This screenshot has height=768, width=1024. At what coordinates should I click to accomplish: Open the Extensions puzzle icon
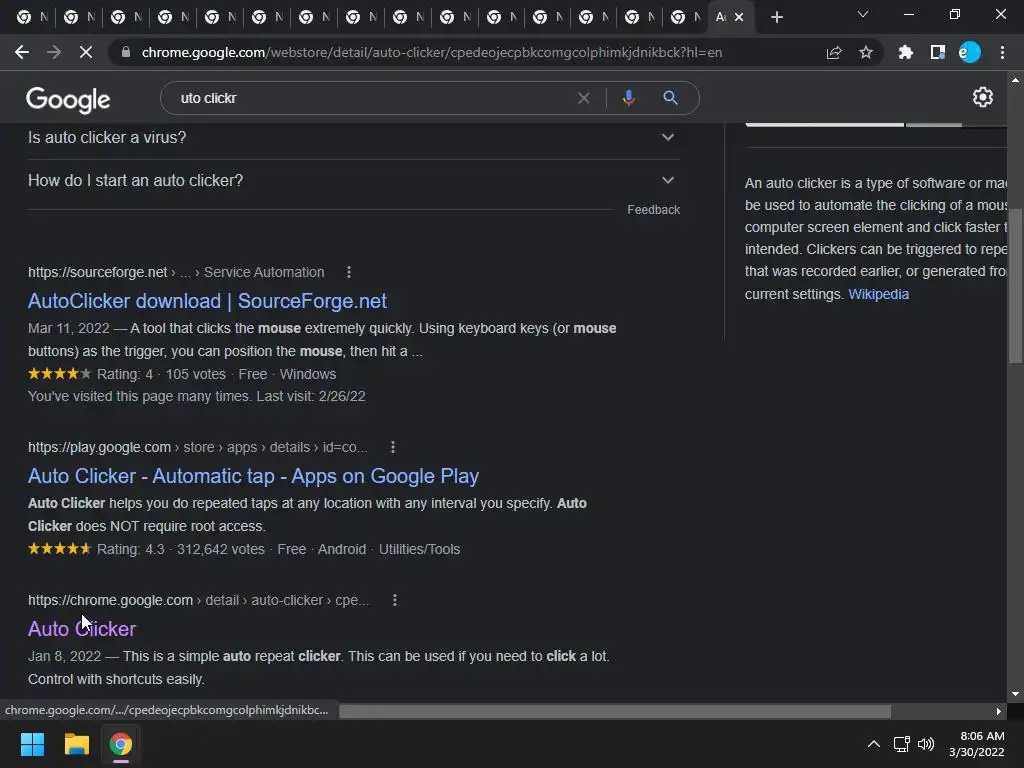pyautogui.click(x=906, y=52)
